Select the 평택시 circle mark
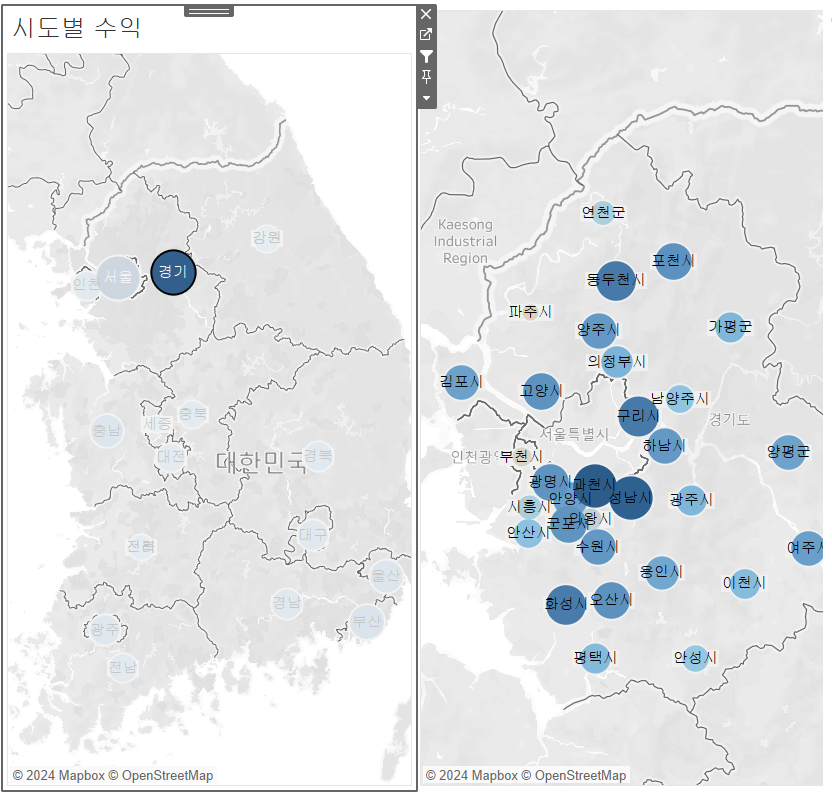 pyautogui.click(x=595, y=658)
